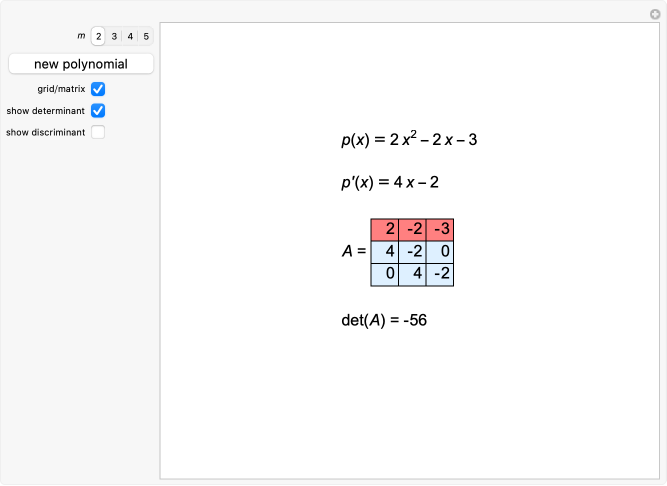Image resolution: width=667 pixels, height=486 pixels.
Task: Uncheck the grid/matrix checkbox
Action: tap(98, 89)
